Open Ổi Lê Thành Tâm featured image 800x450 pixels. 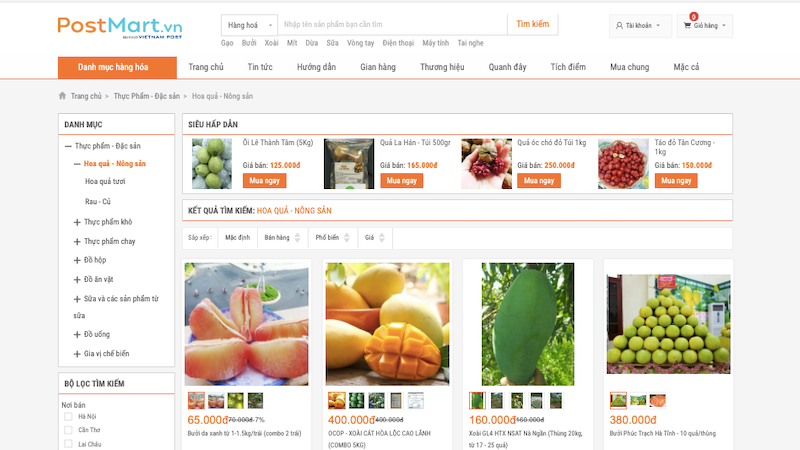[x=212, y=164]
